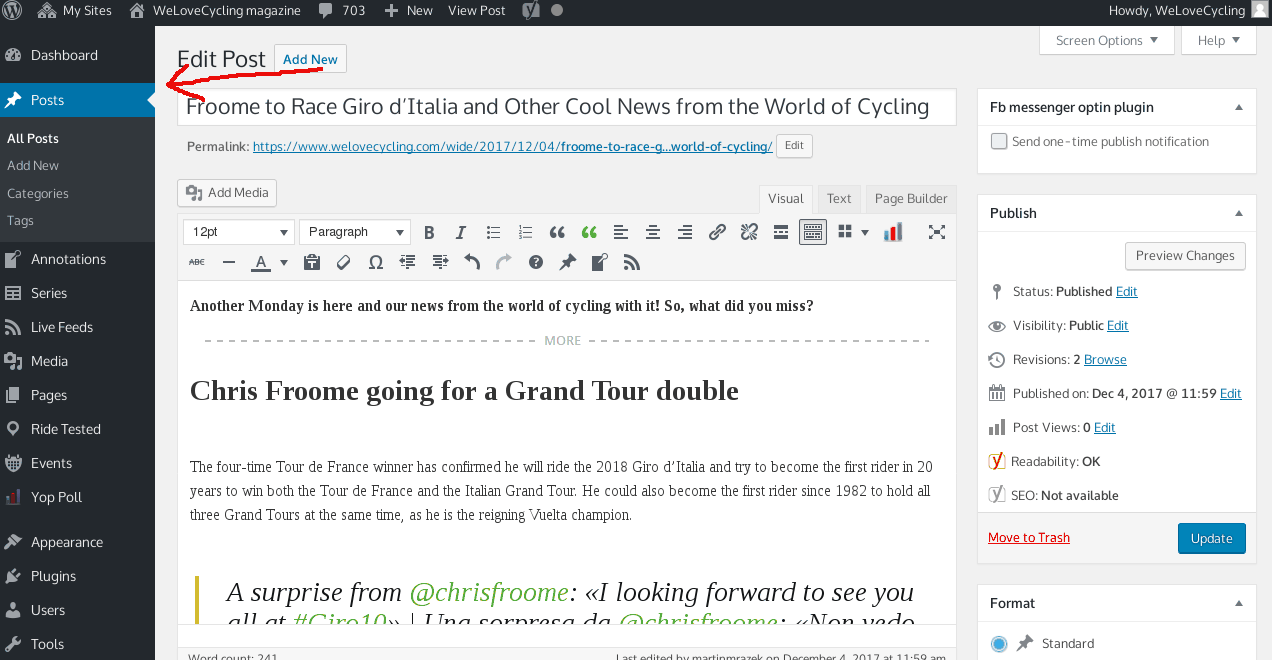Click the pushpin icon in editor toolbar
This screenshot has width=1272, height=660.
568,262
